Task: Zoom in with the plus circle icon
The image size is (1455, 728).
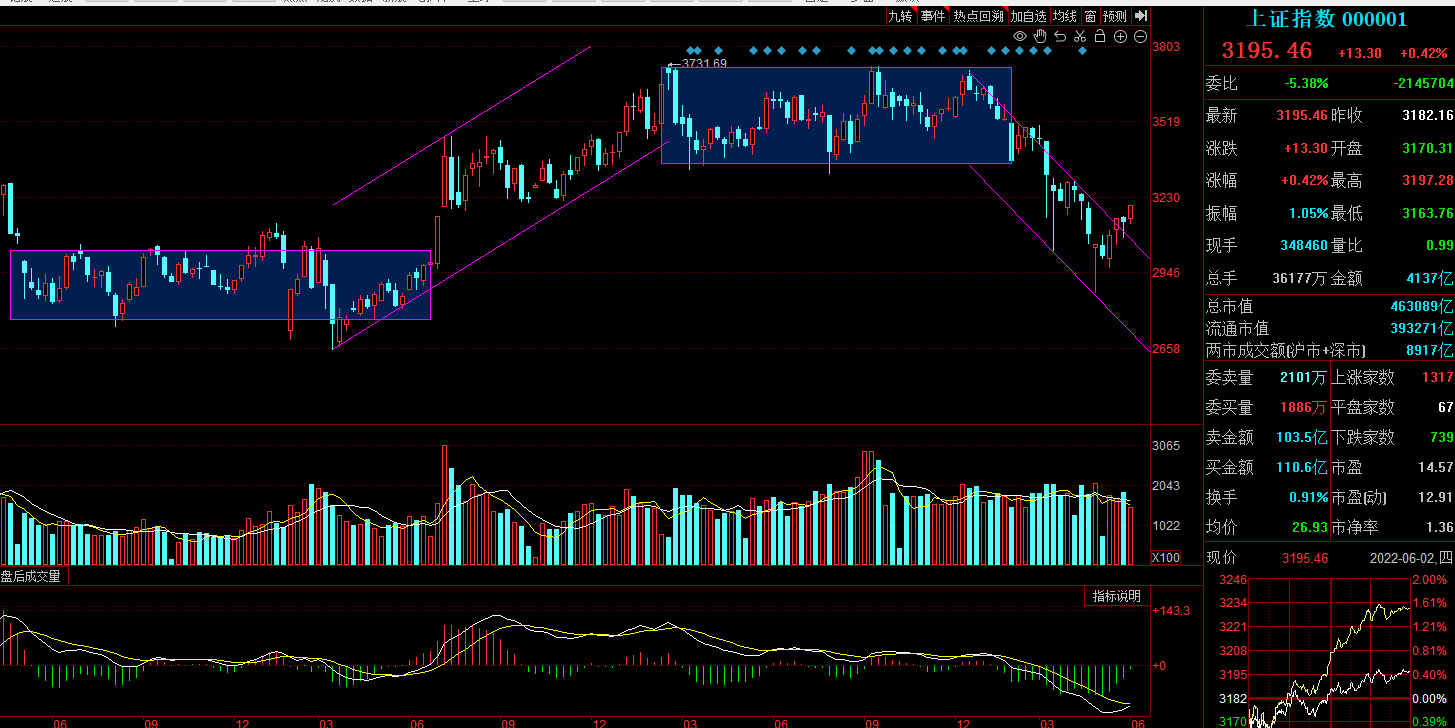Action: 1120,37
